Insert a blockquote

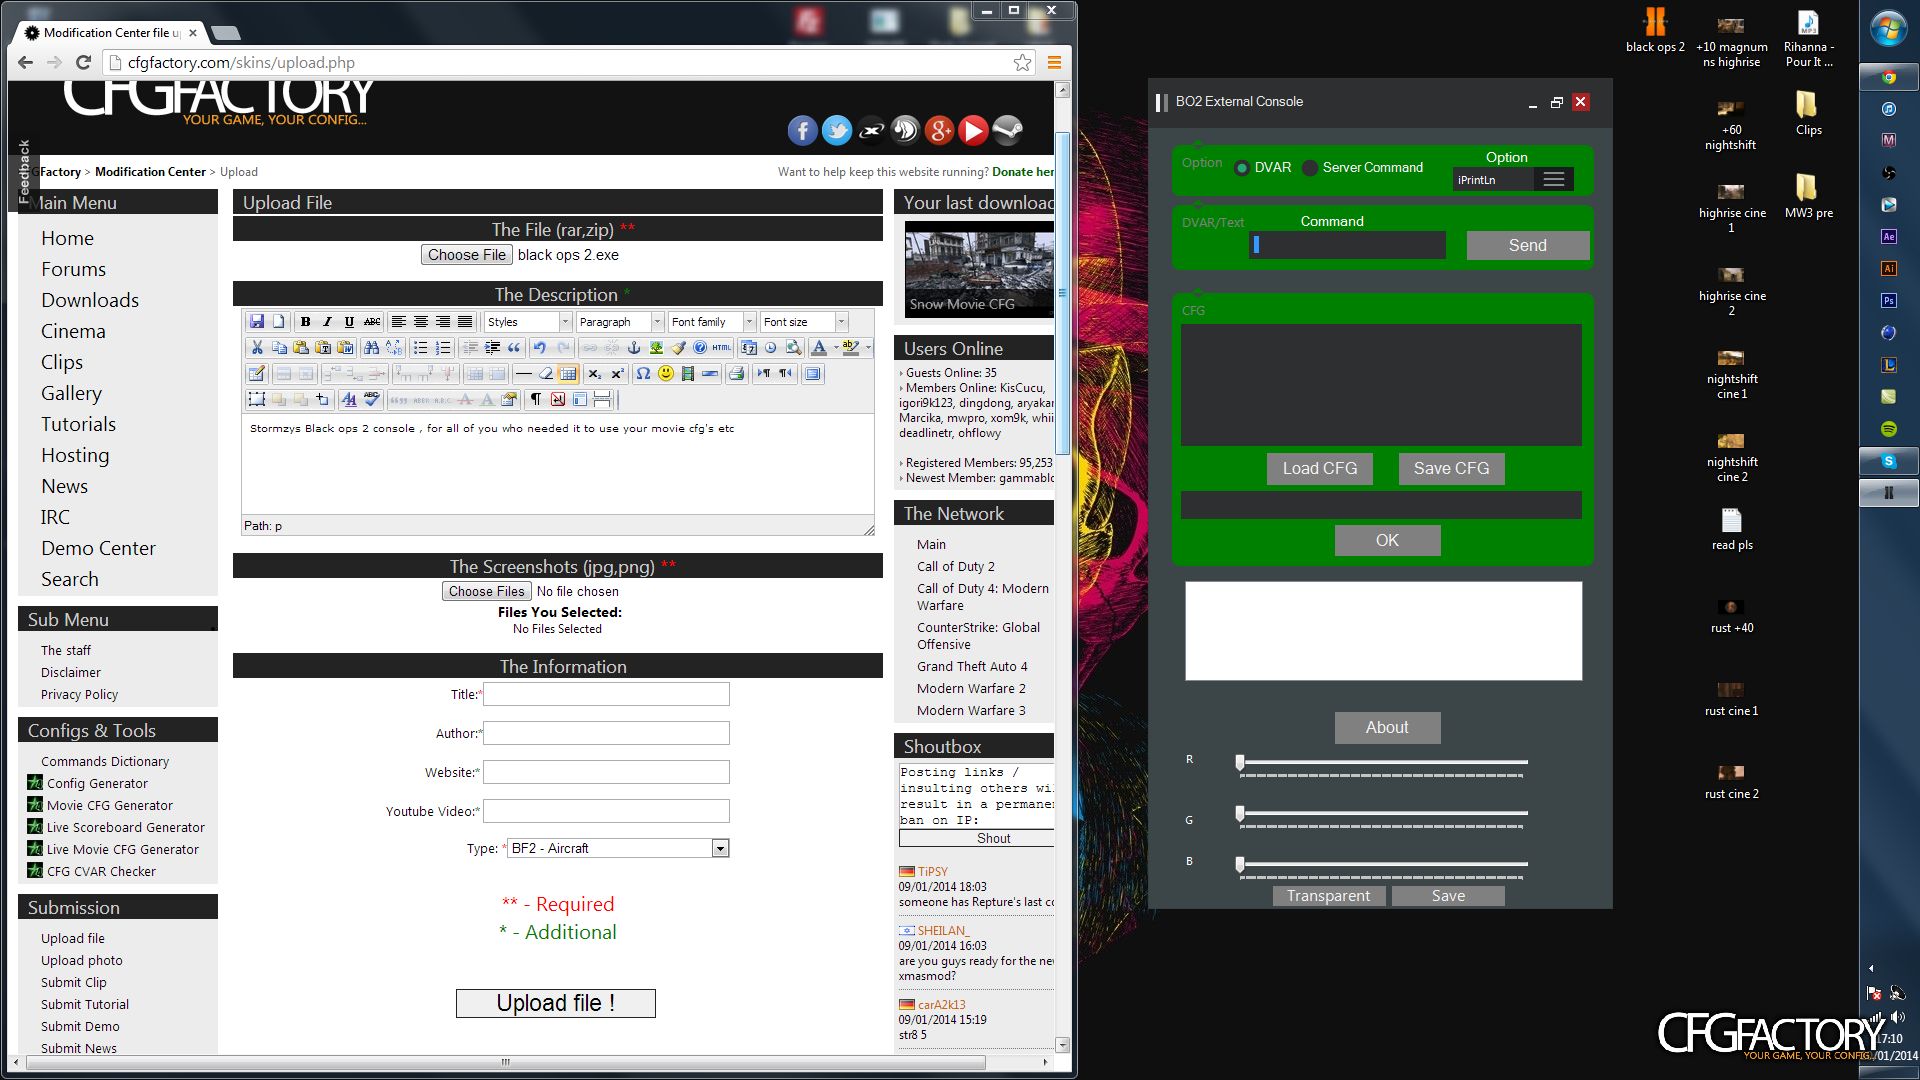pos(514,348)
